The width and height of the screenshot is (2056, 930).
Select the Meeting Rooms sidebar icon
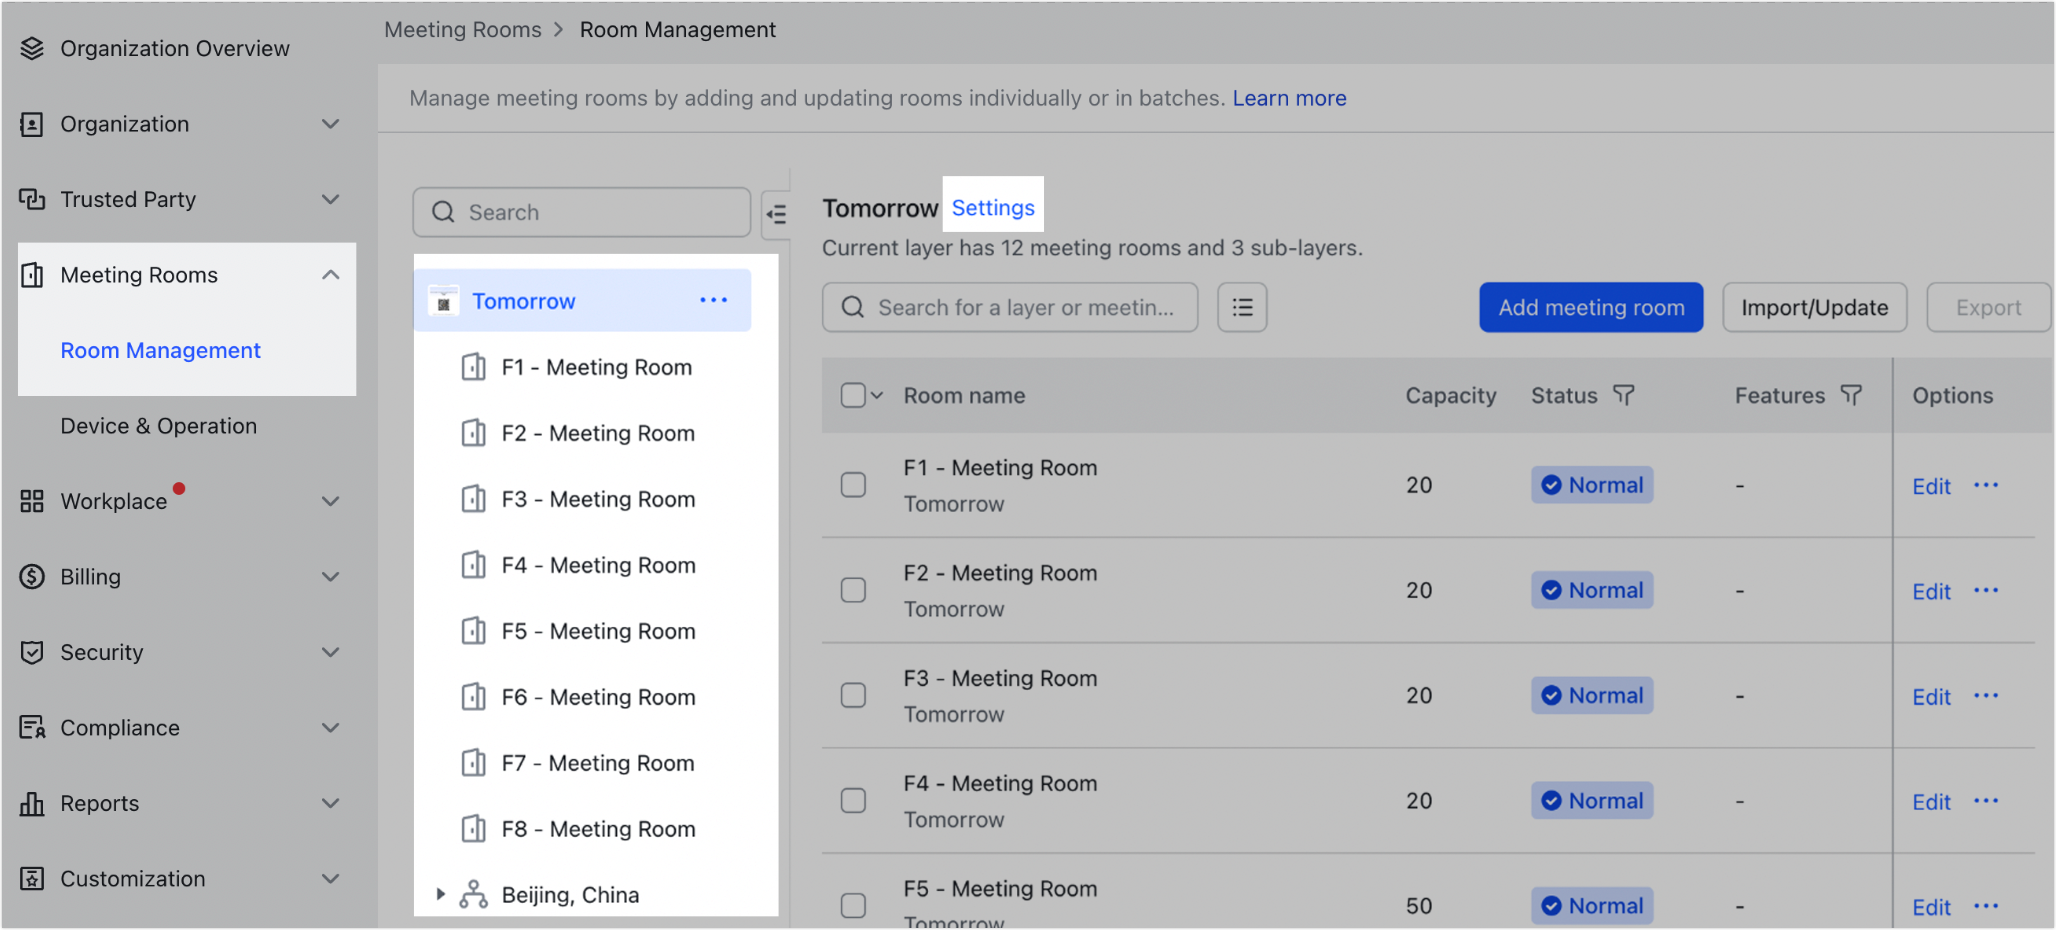(x=31, y=274)
